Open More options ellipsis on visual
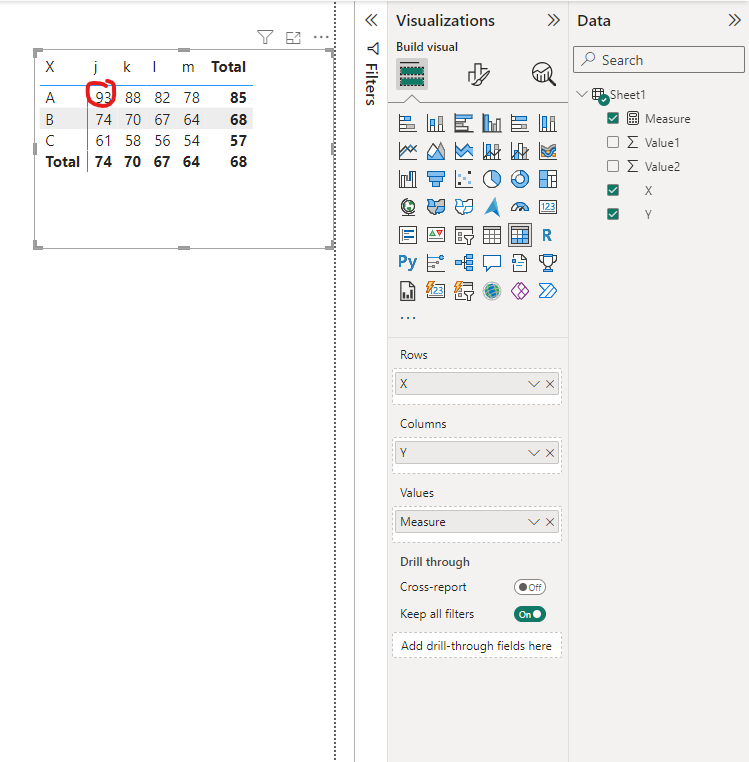This screenshot has width=749, height=762. click(x=321, y=37)
